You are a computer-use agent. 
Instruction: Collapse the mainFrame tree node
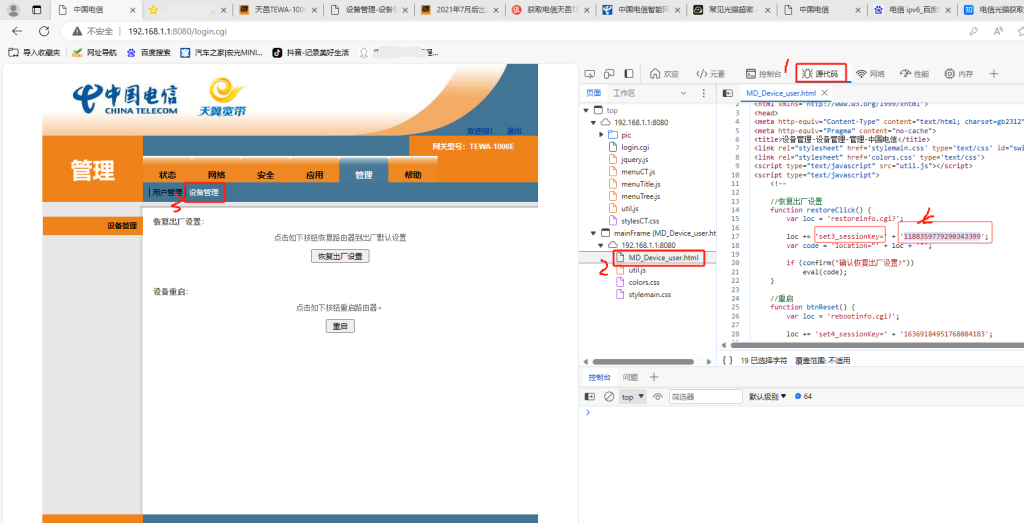pyautogui.click(x=593, y=232)
